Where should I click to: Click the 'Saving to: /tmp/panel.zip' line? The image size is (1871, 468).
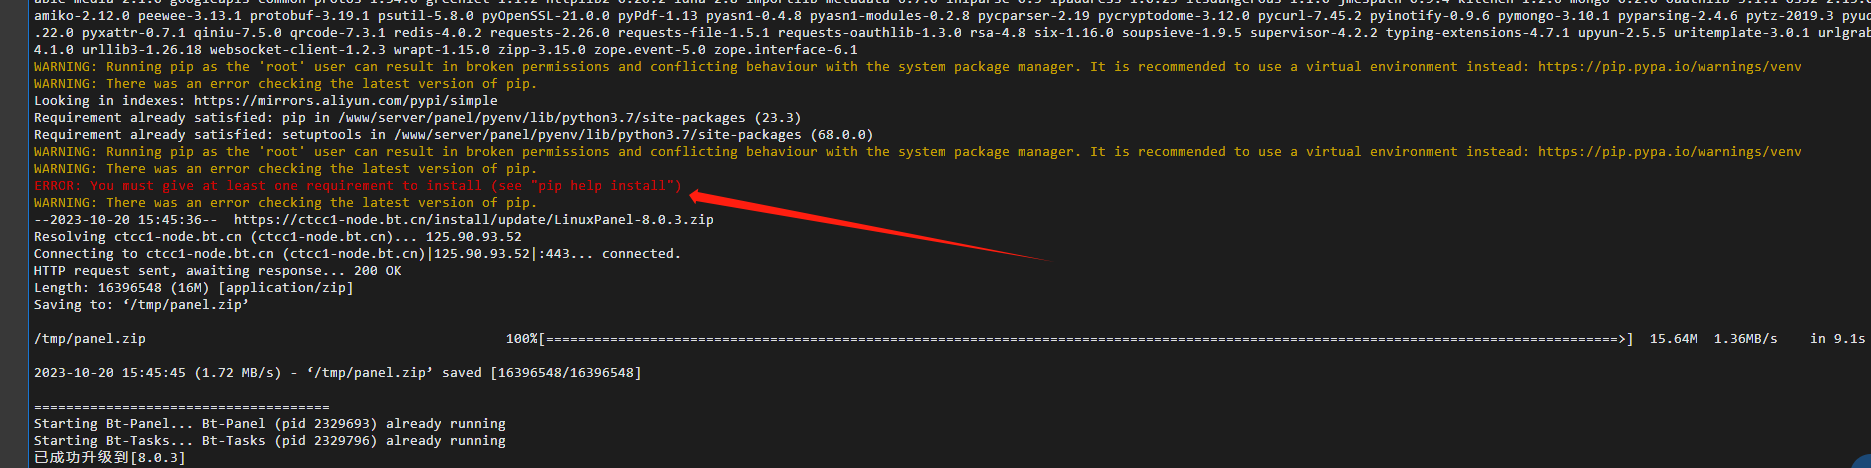[x=141, y=305]
